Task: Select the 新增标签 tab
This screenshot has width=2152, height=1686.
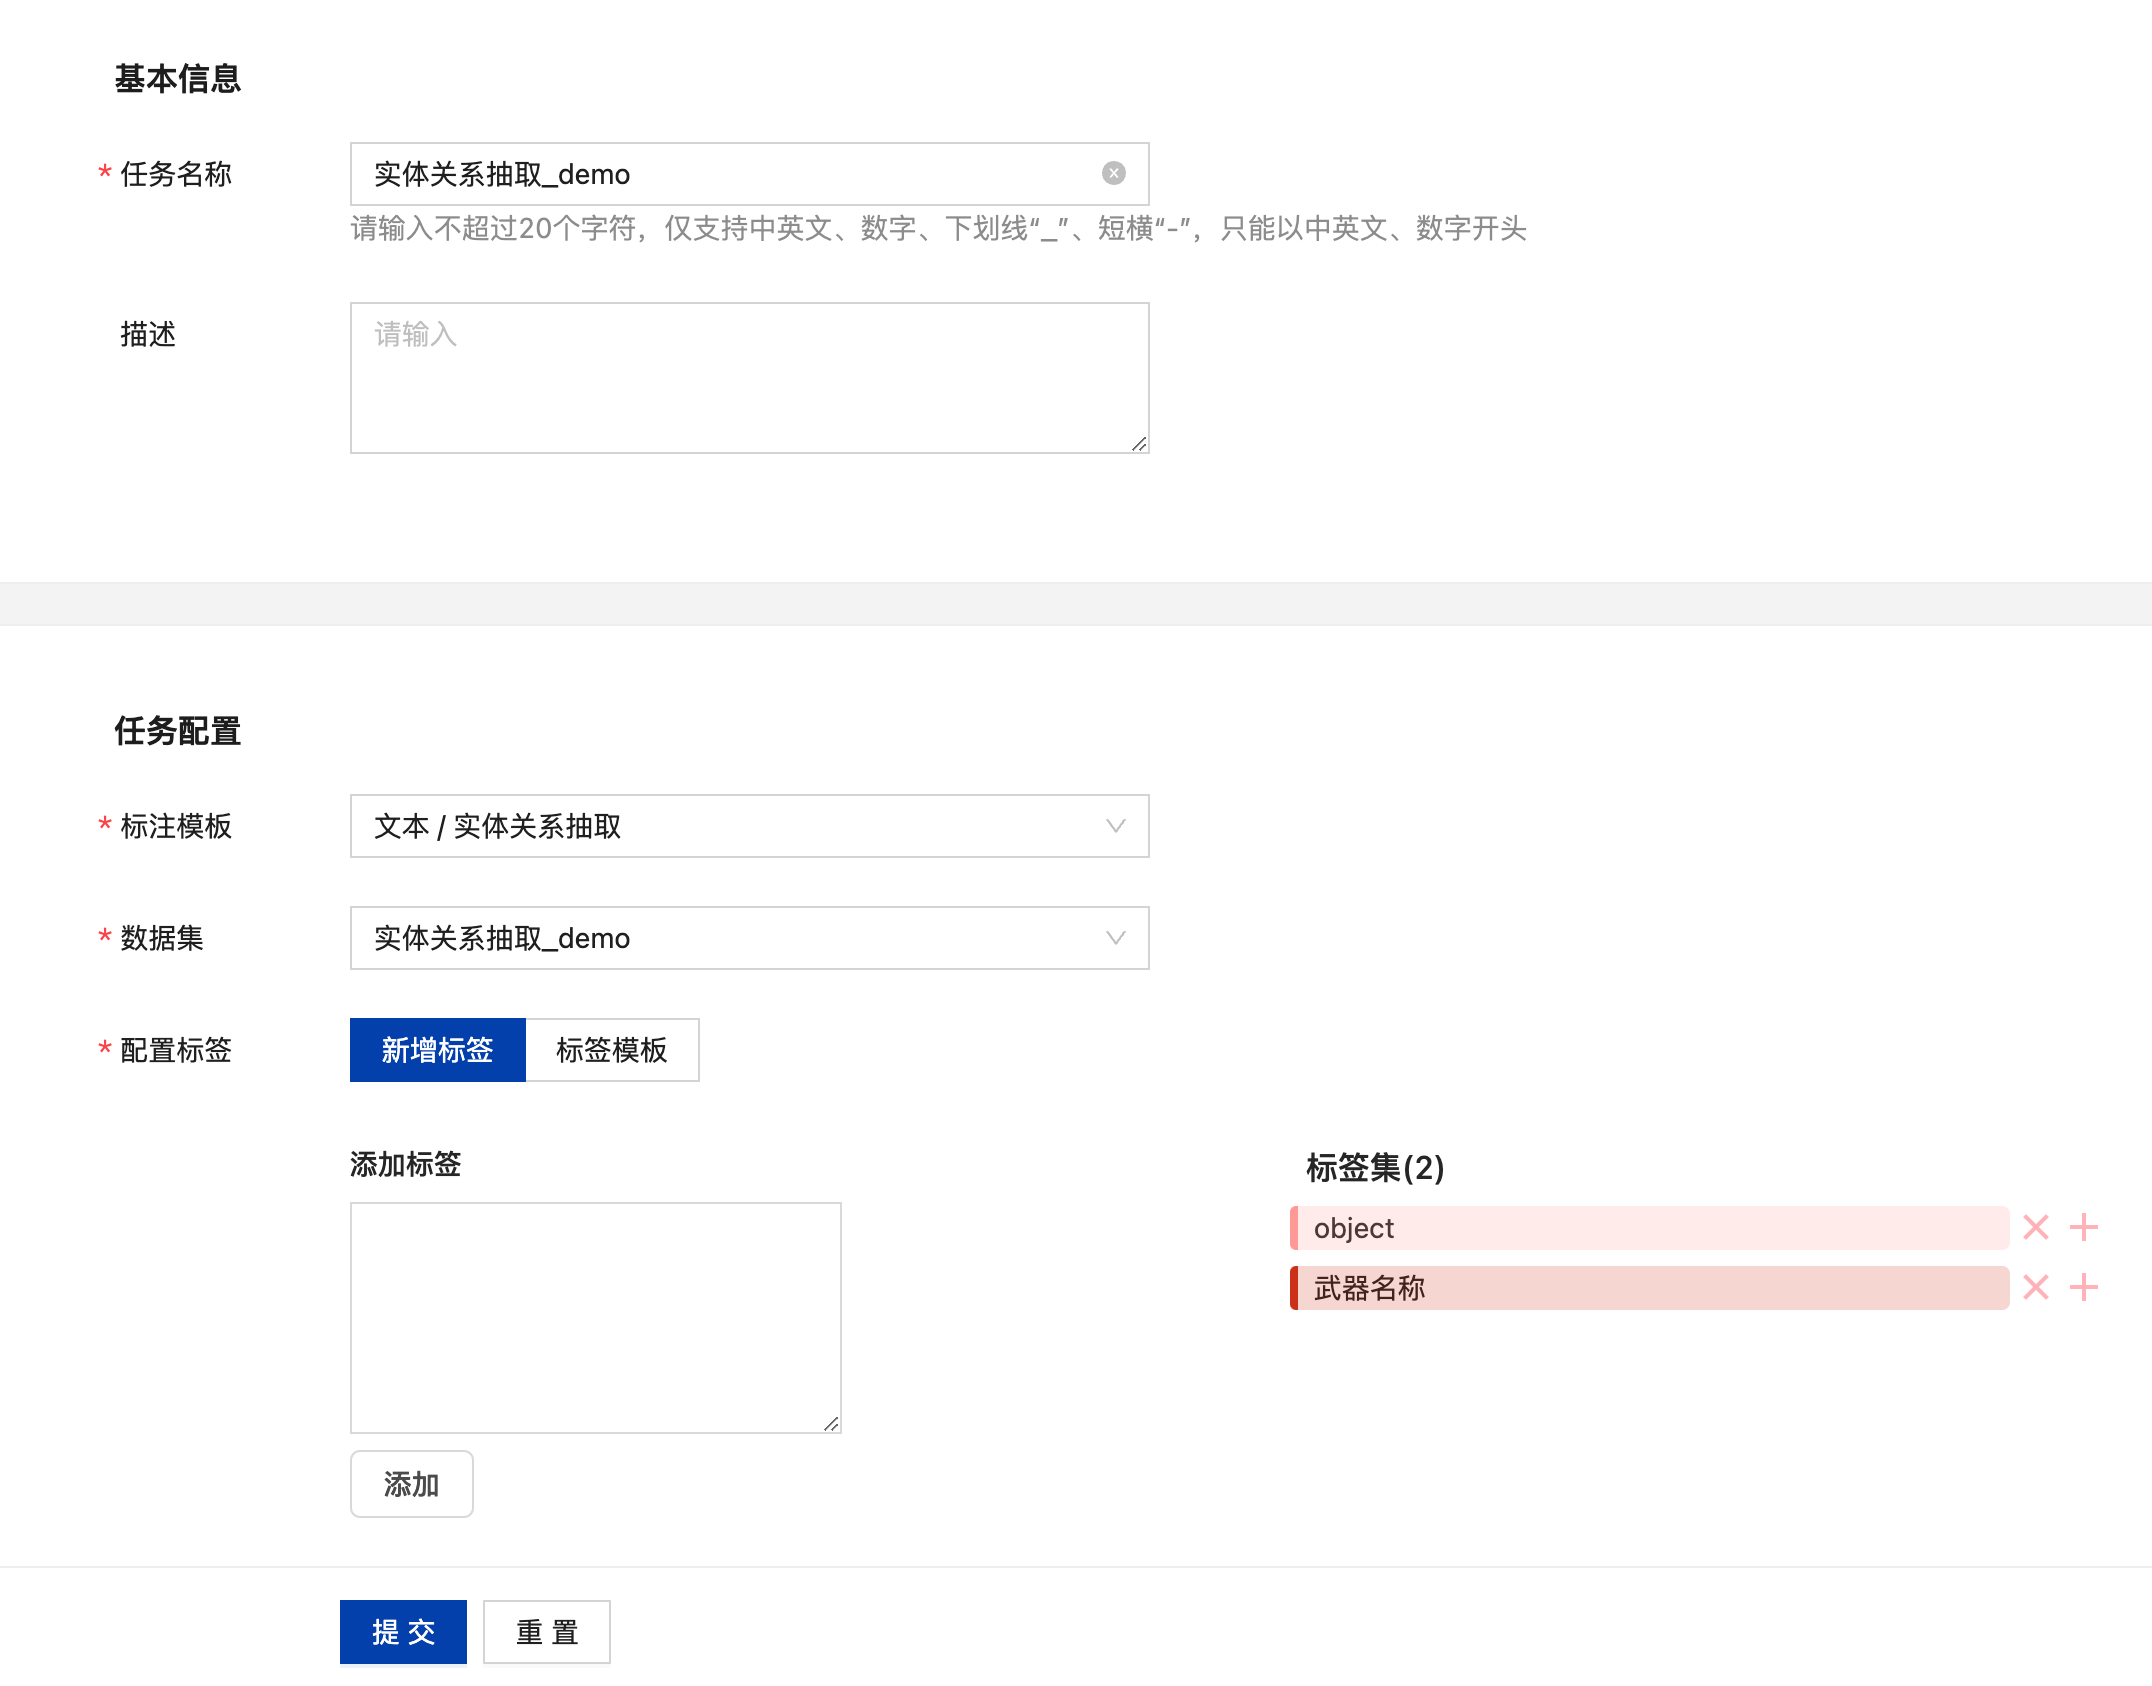Action: [x=437, y=1050]
